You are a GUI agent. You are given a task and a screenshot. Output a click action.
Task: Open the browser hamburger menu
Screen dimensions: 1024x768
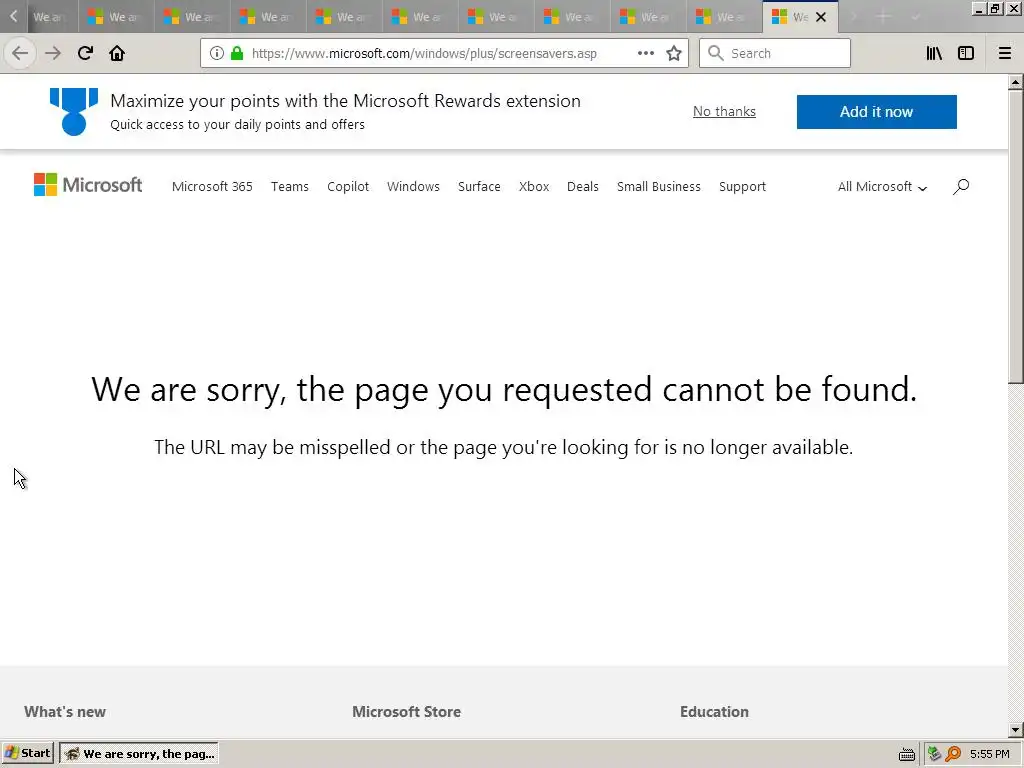click(1005, 53)
